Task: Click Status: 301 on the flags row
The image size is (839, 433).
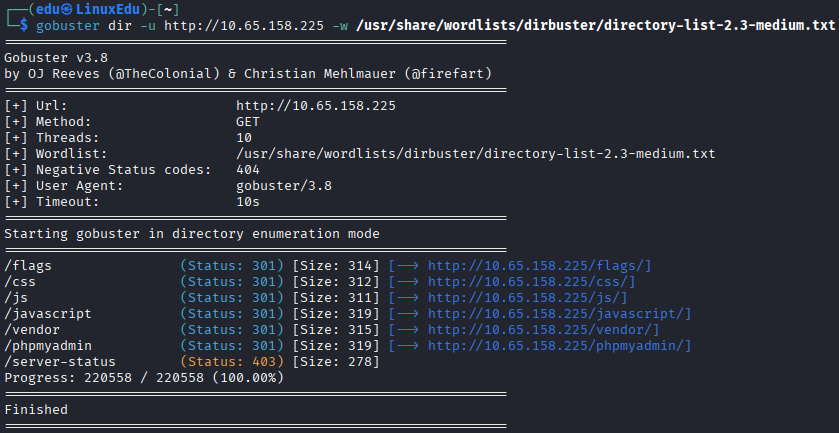Action: pos(232,265)
